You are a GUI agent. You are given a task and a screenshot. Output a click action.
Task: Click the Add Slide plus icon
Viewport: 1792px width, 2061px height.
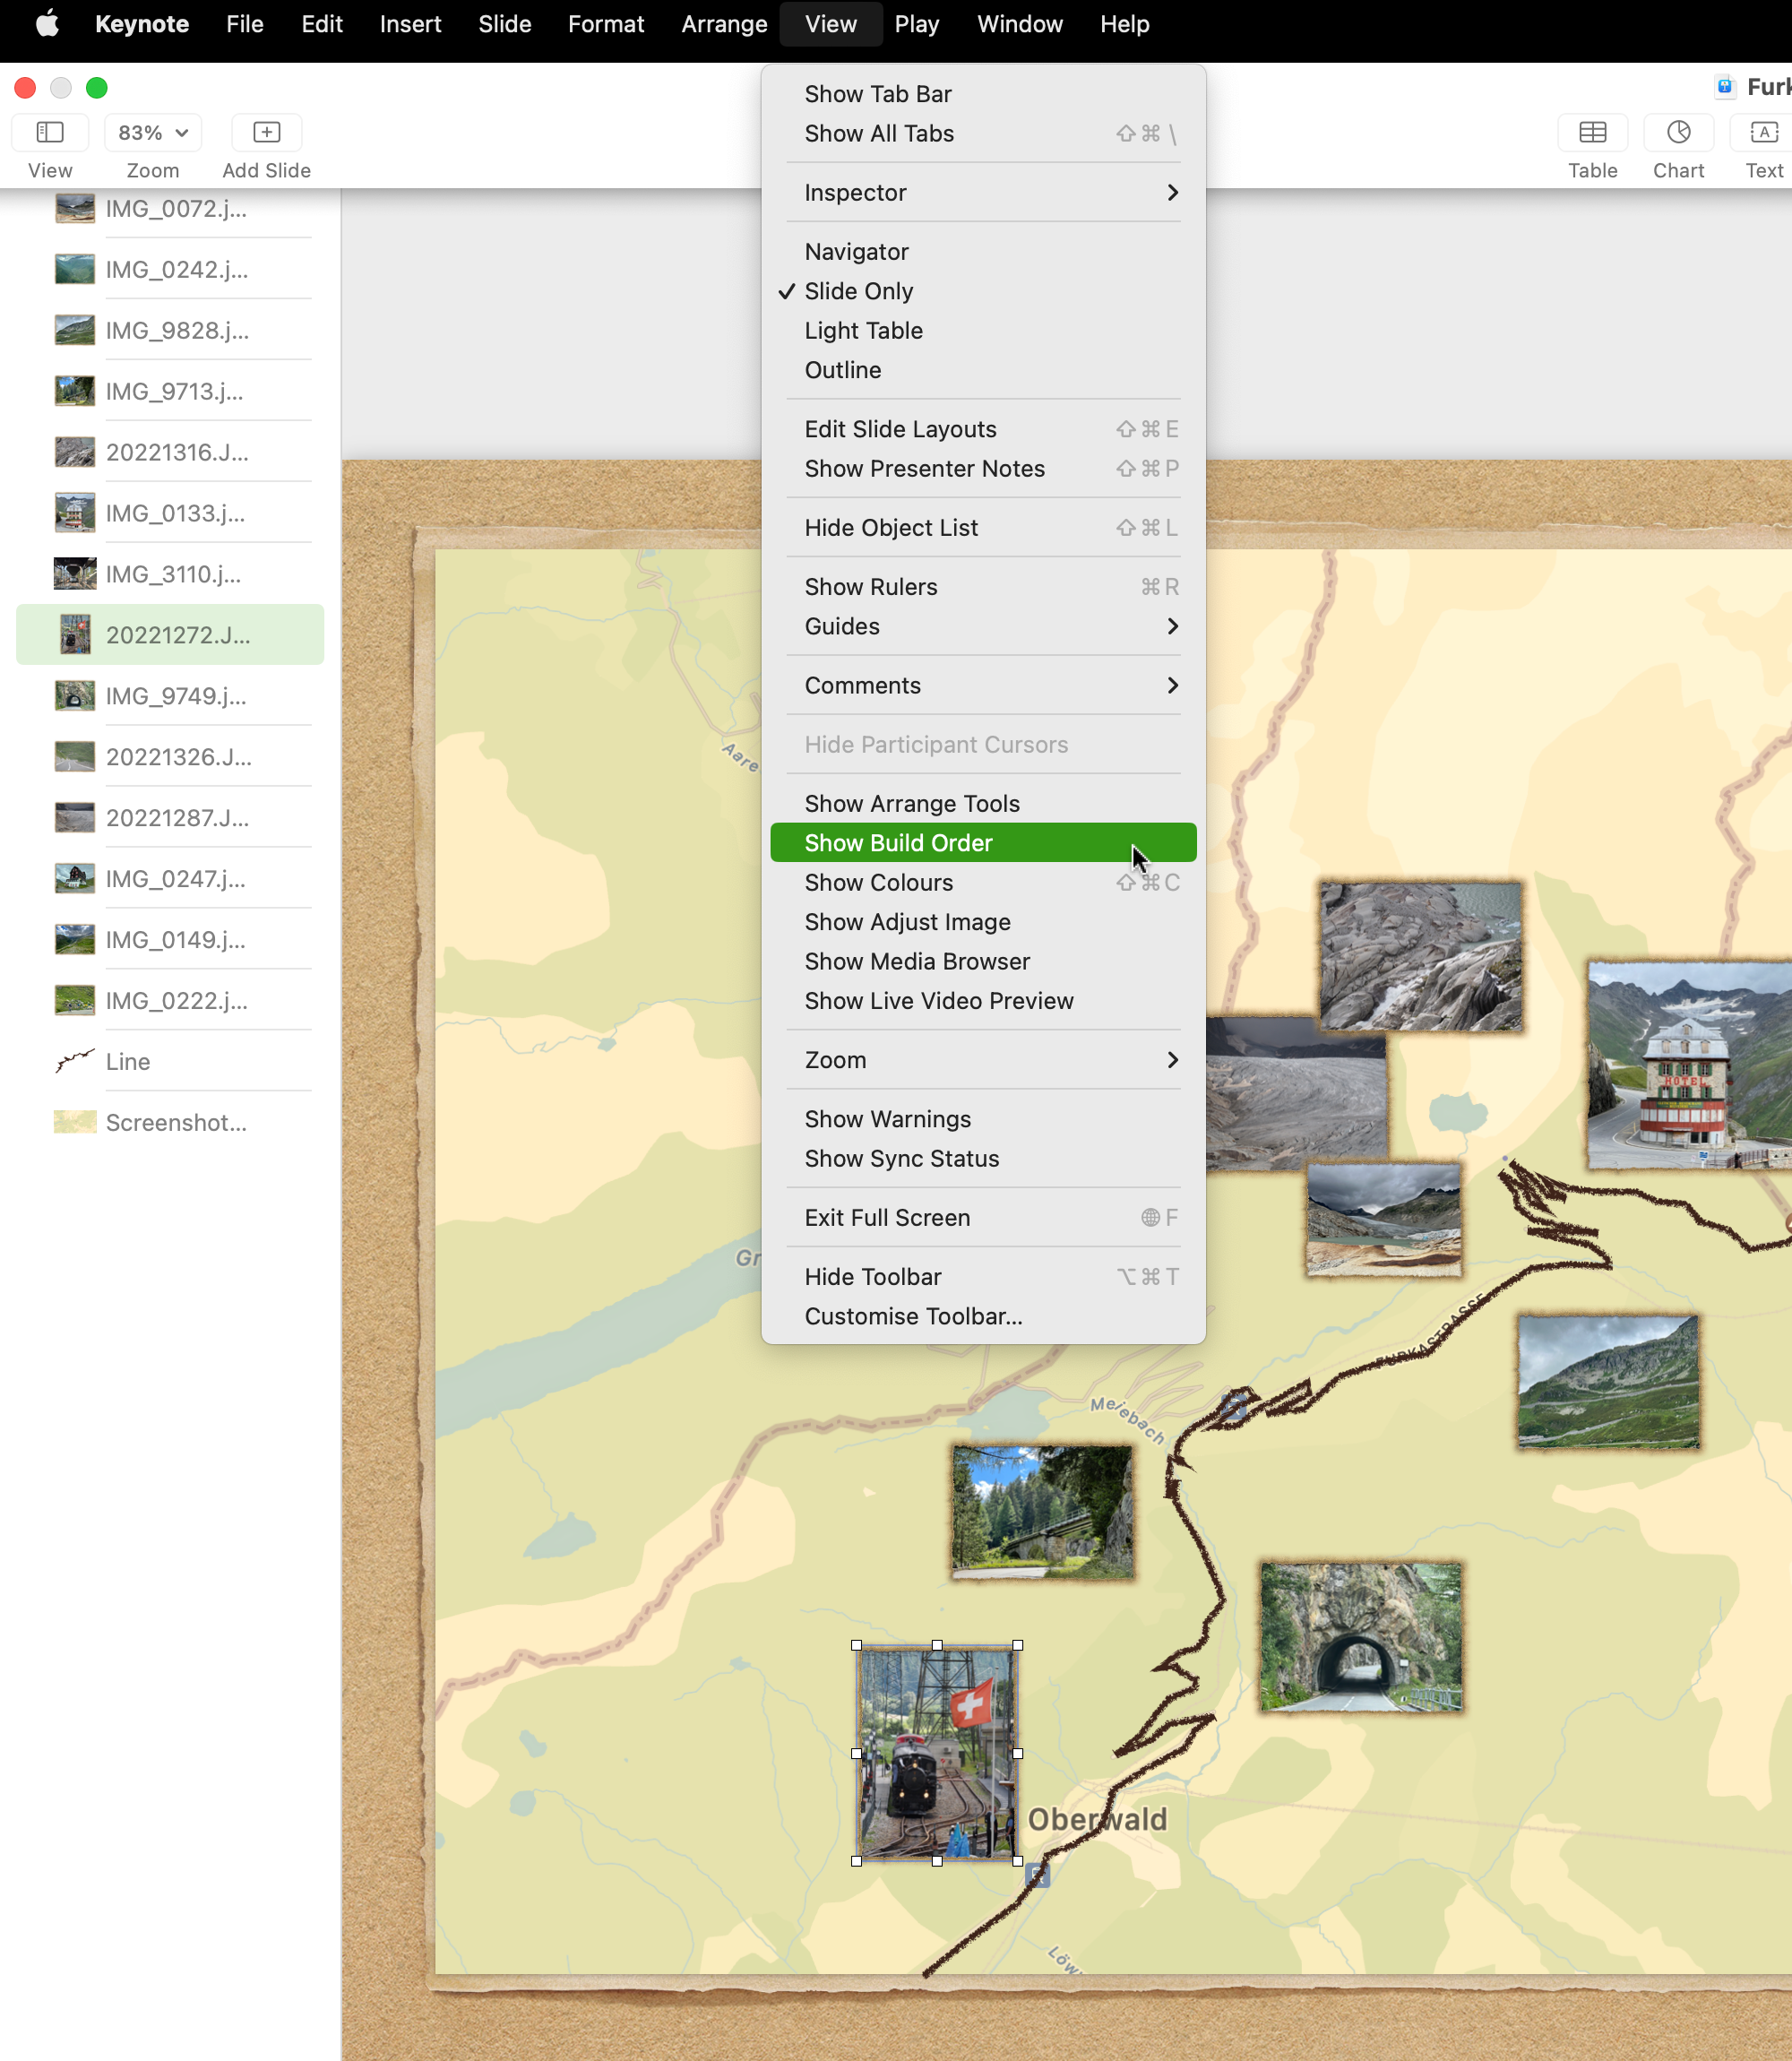click(x=266, y=132)
